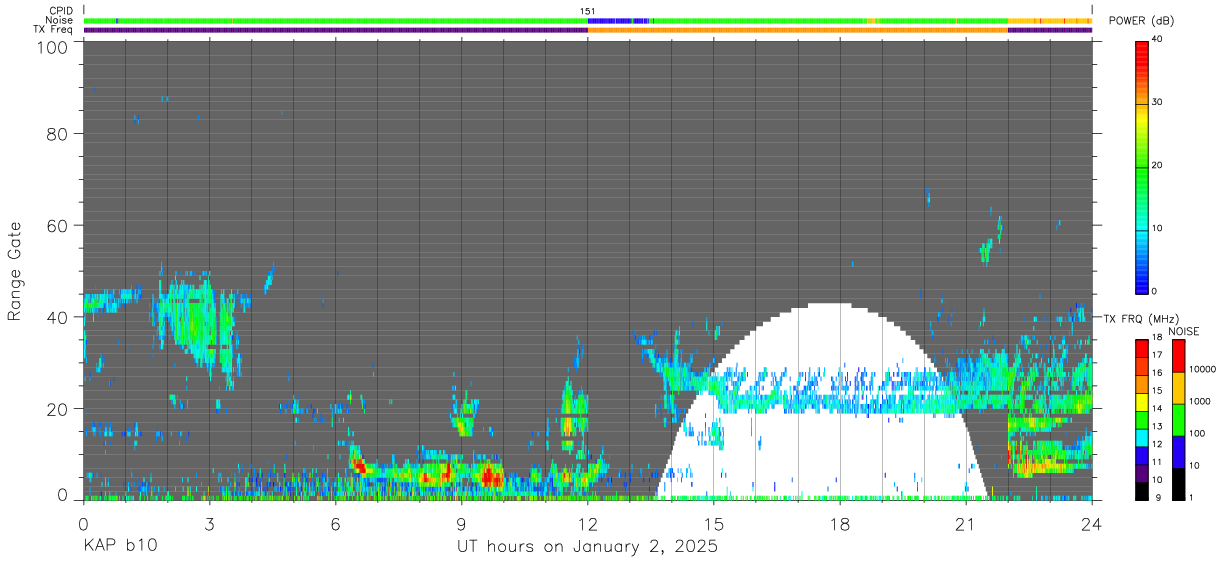The width and height of the screenshot is (1228, 567).
Task: Click the 'TX FRQ (MHz)' legend title
Action: coord(1141,318)
